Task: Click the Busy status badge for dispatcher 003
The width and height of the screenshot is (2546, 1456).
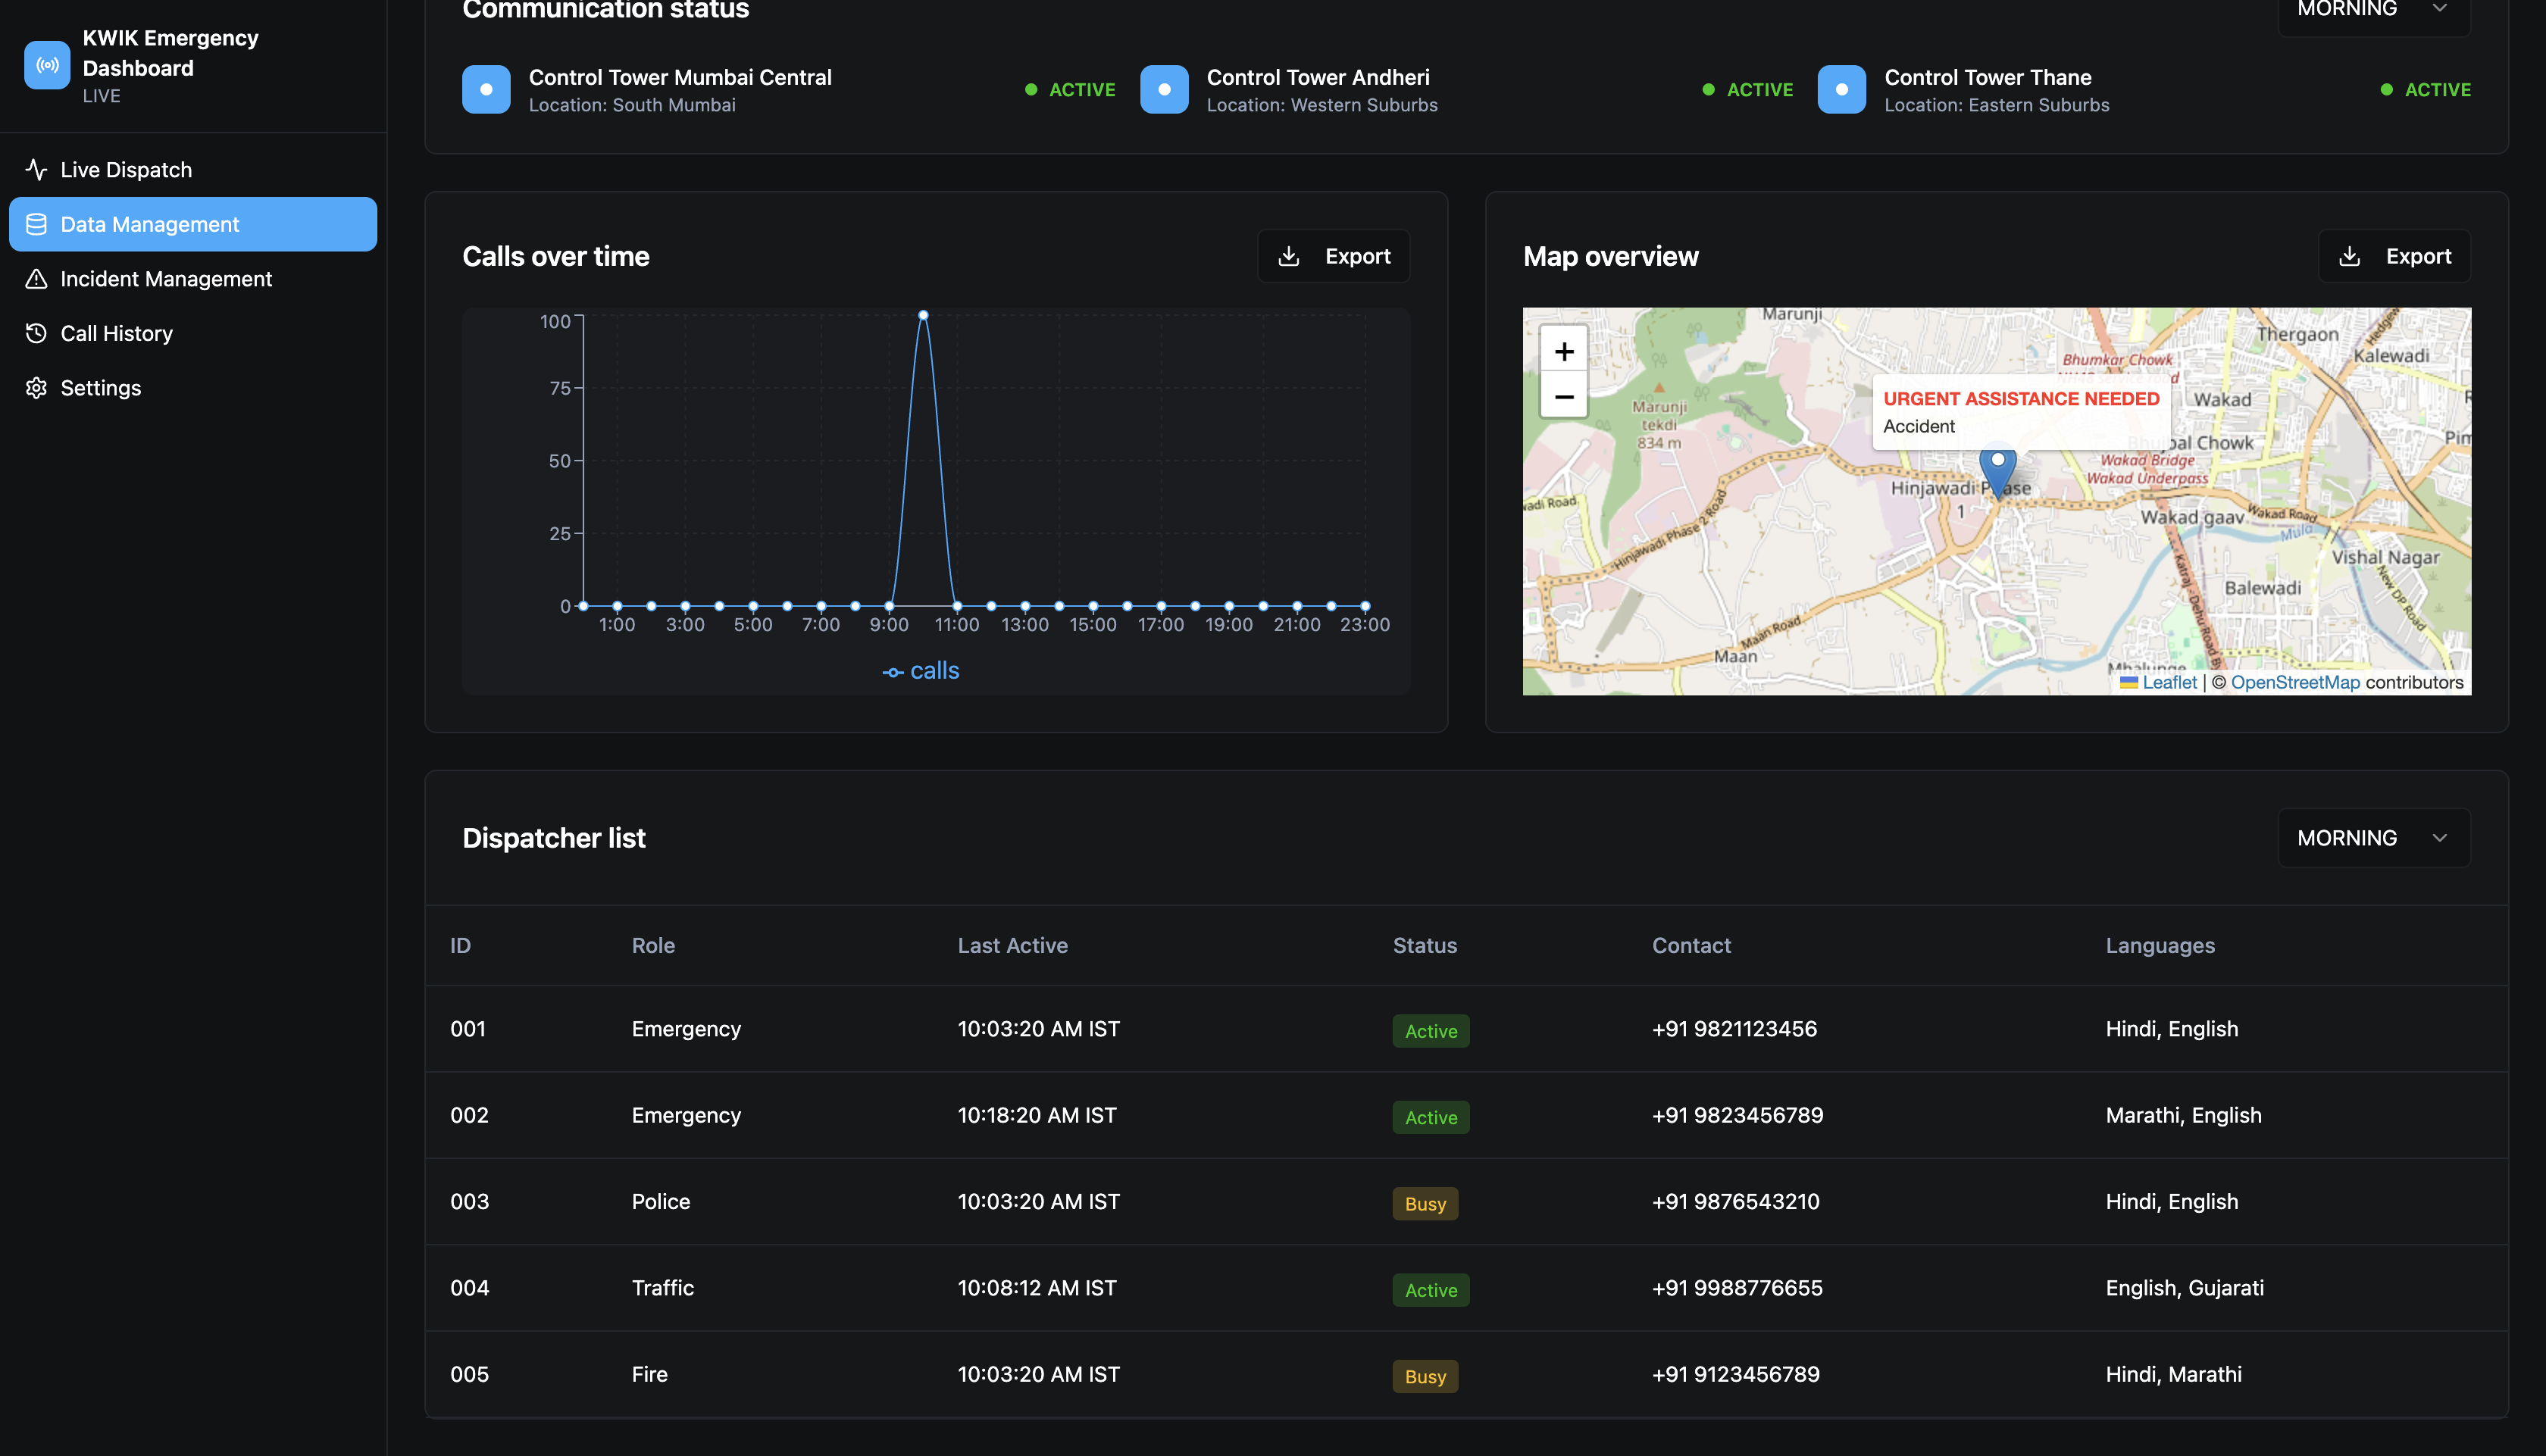Action: point(1425,1204)
